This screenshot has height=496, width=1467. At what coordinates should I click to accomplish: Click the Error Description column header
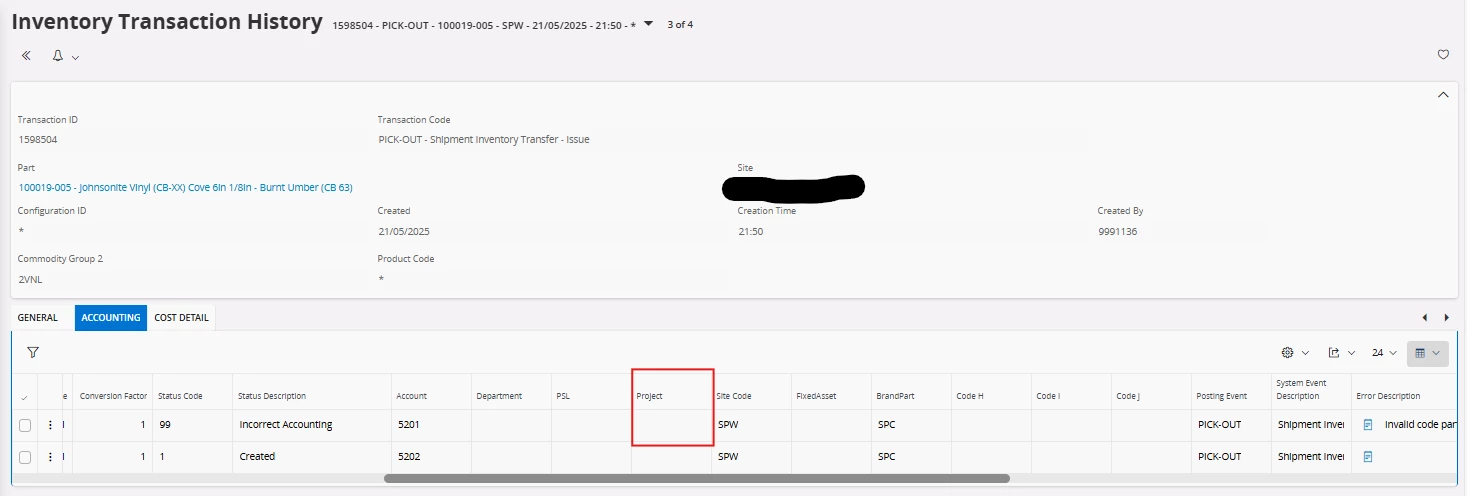(1388, 396)
